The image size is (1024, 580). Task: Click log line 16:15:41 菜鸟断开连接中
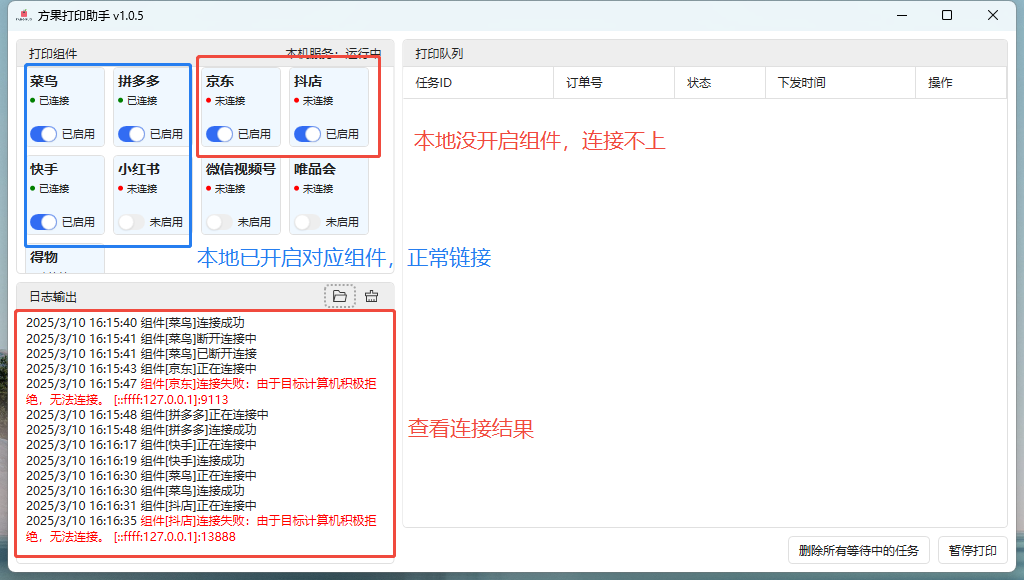click(141, 338)
